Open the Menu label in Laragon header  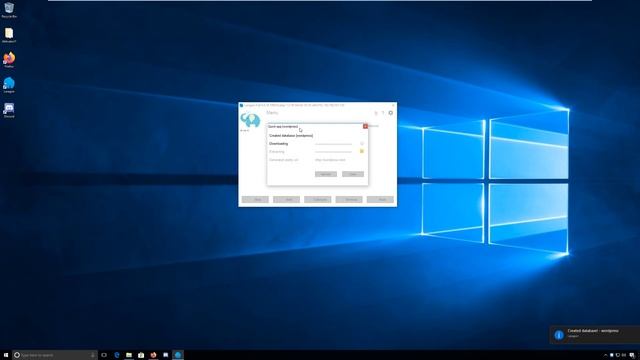pos(272,113)
